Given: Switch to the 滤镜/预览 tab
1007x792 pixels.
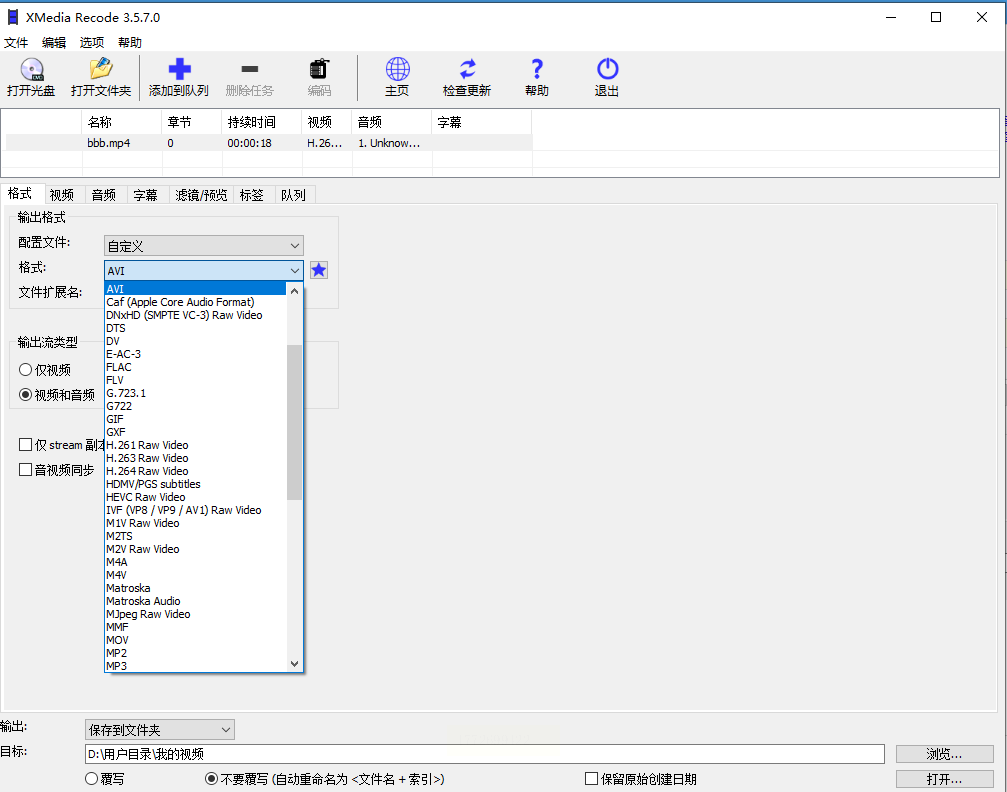Looking at the screenshot, I should (x=201, y=195).
